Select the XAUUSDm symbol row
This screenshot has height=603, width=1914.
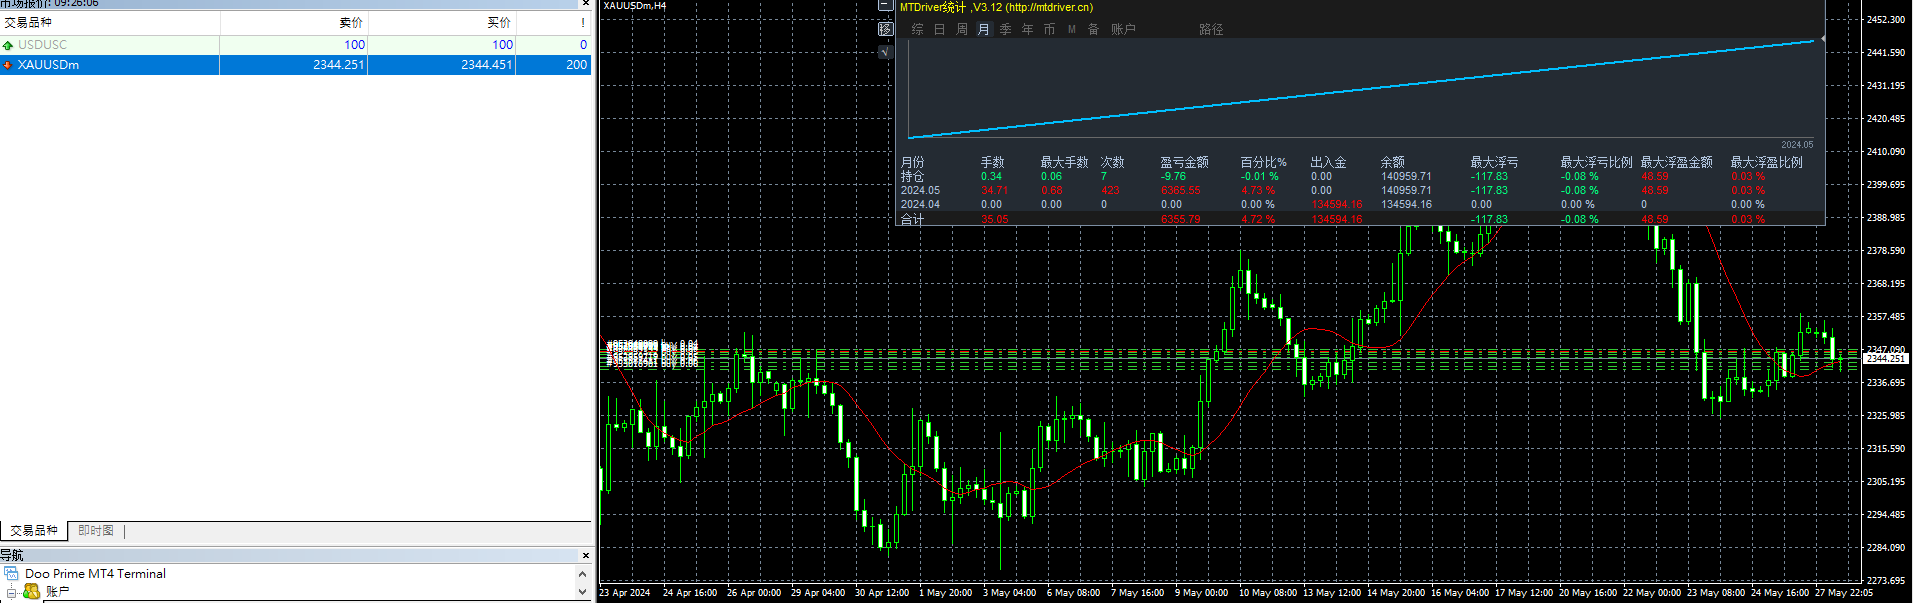click(x=296, y=65)
